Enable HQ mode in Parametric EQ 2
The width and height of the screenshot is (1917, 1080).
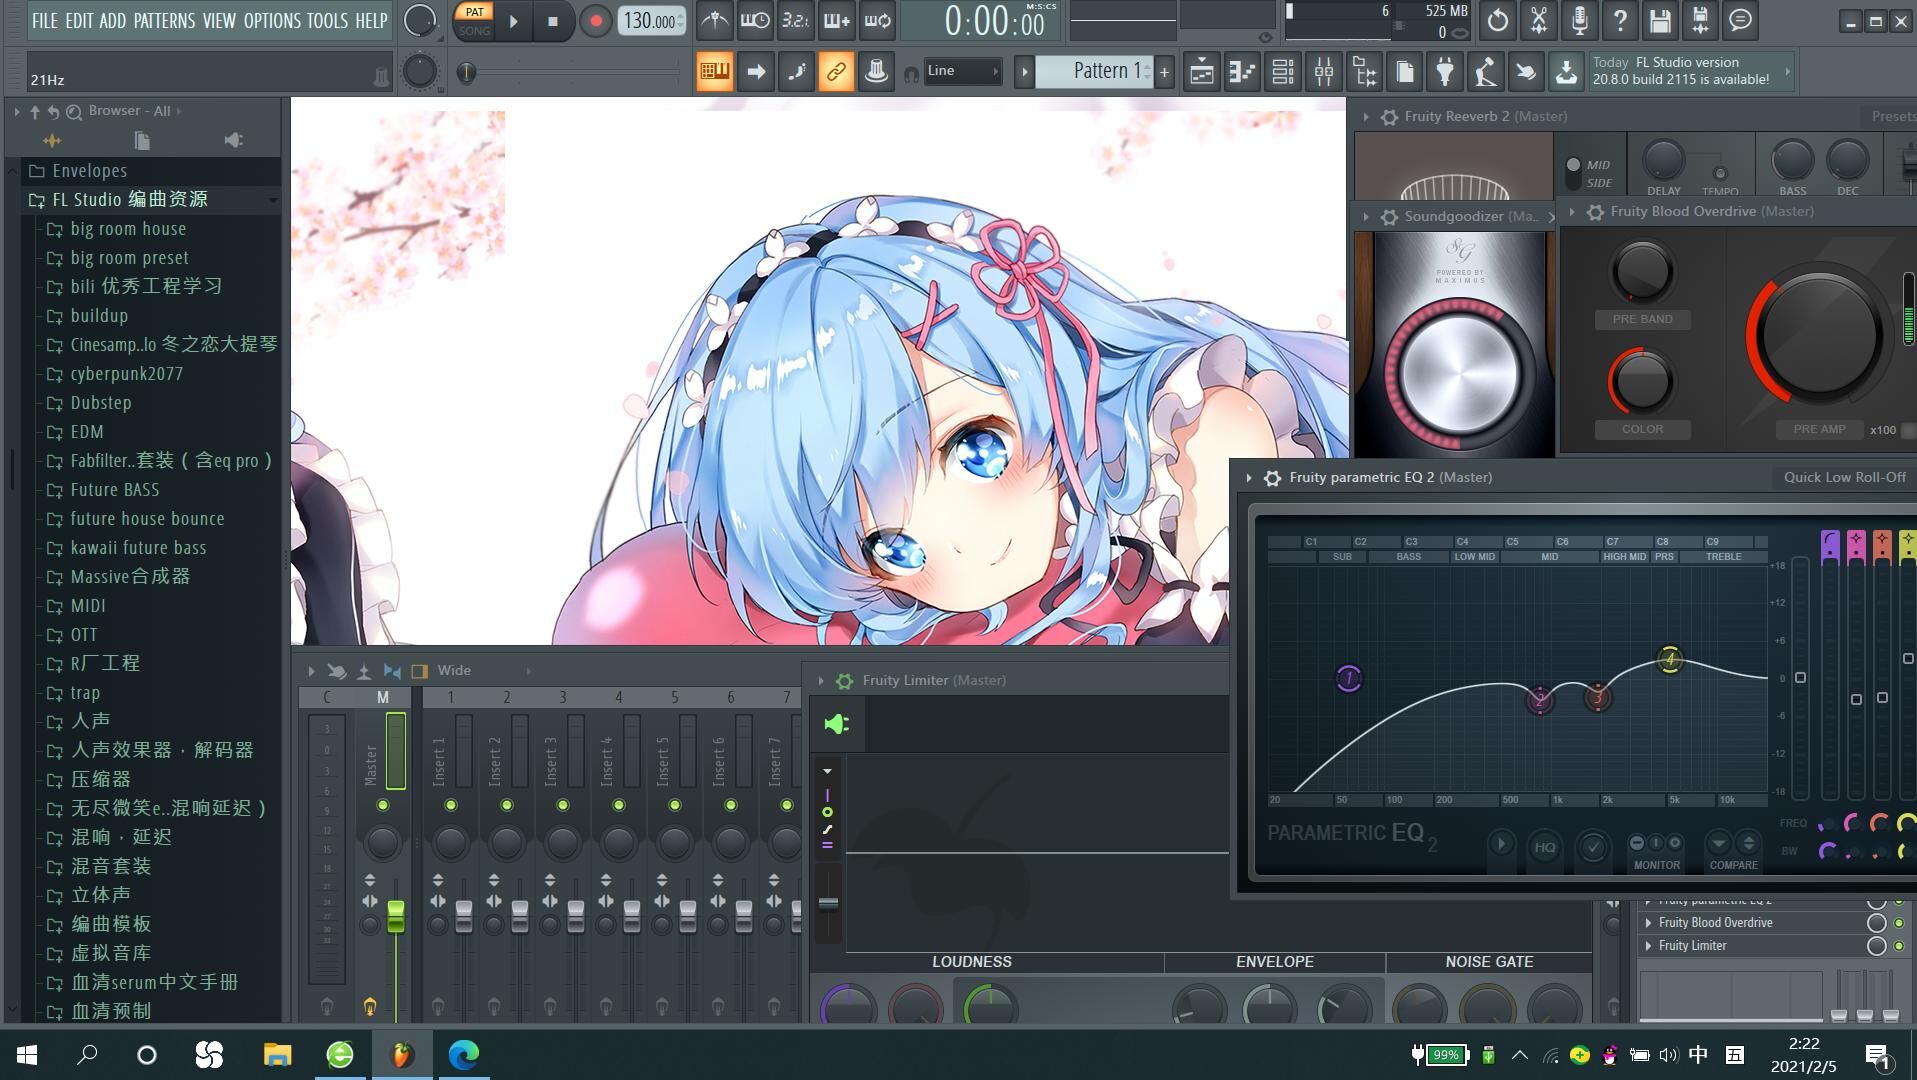(x=1544, y=847)
